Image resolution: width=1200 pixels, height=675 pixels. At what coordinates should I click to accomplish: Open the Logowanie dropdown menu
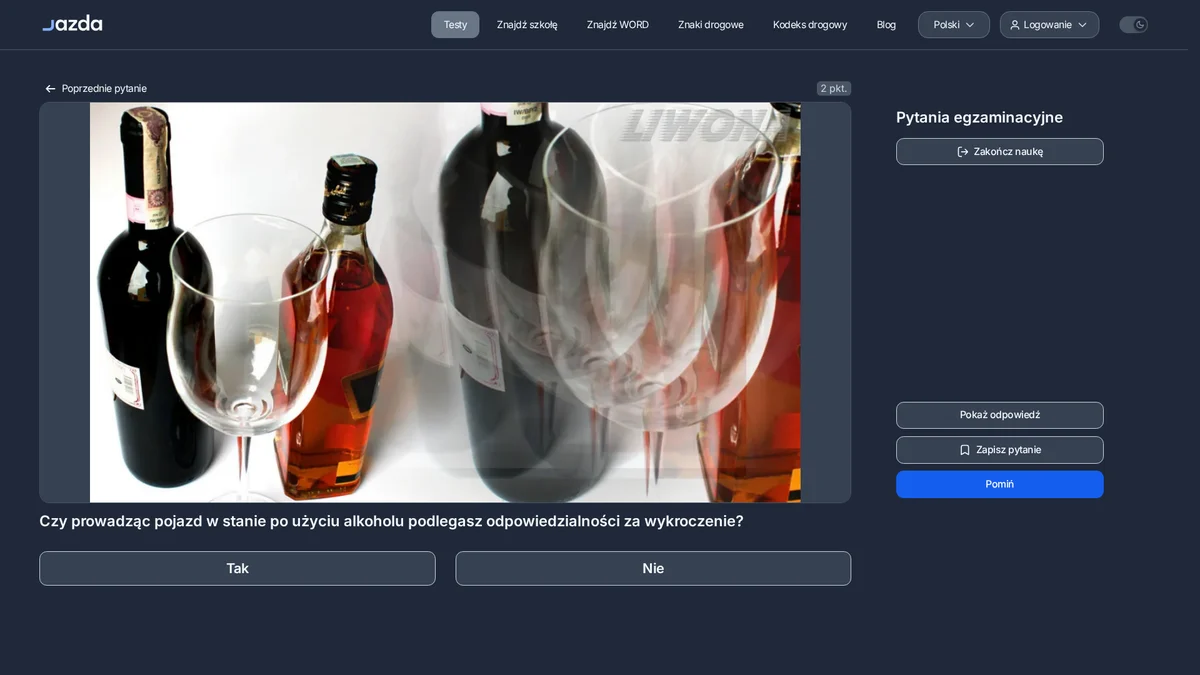click(x=1049, y=25)
